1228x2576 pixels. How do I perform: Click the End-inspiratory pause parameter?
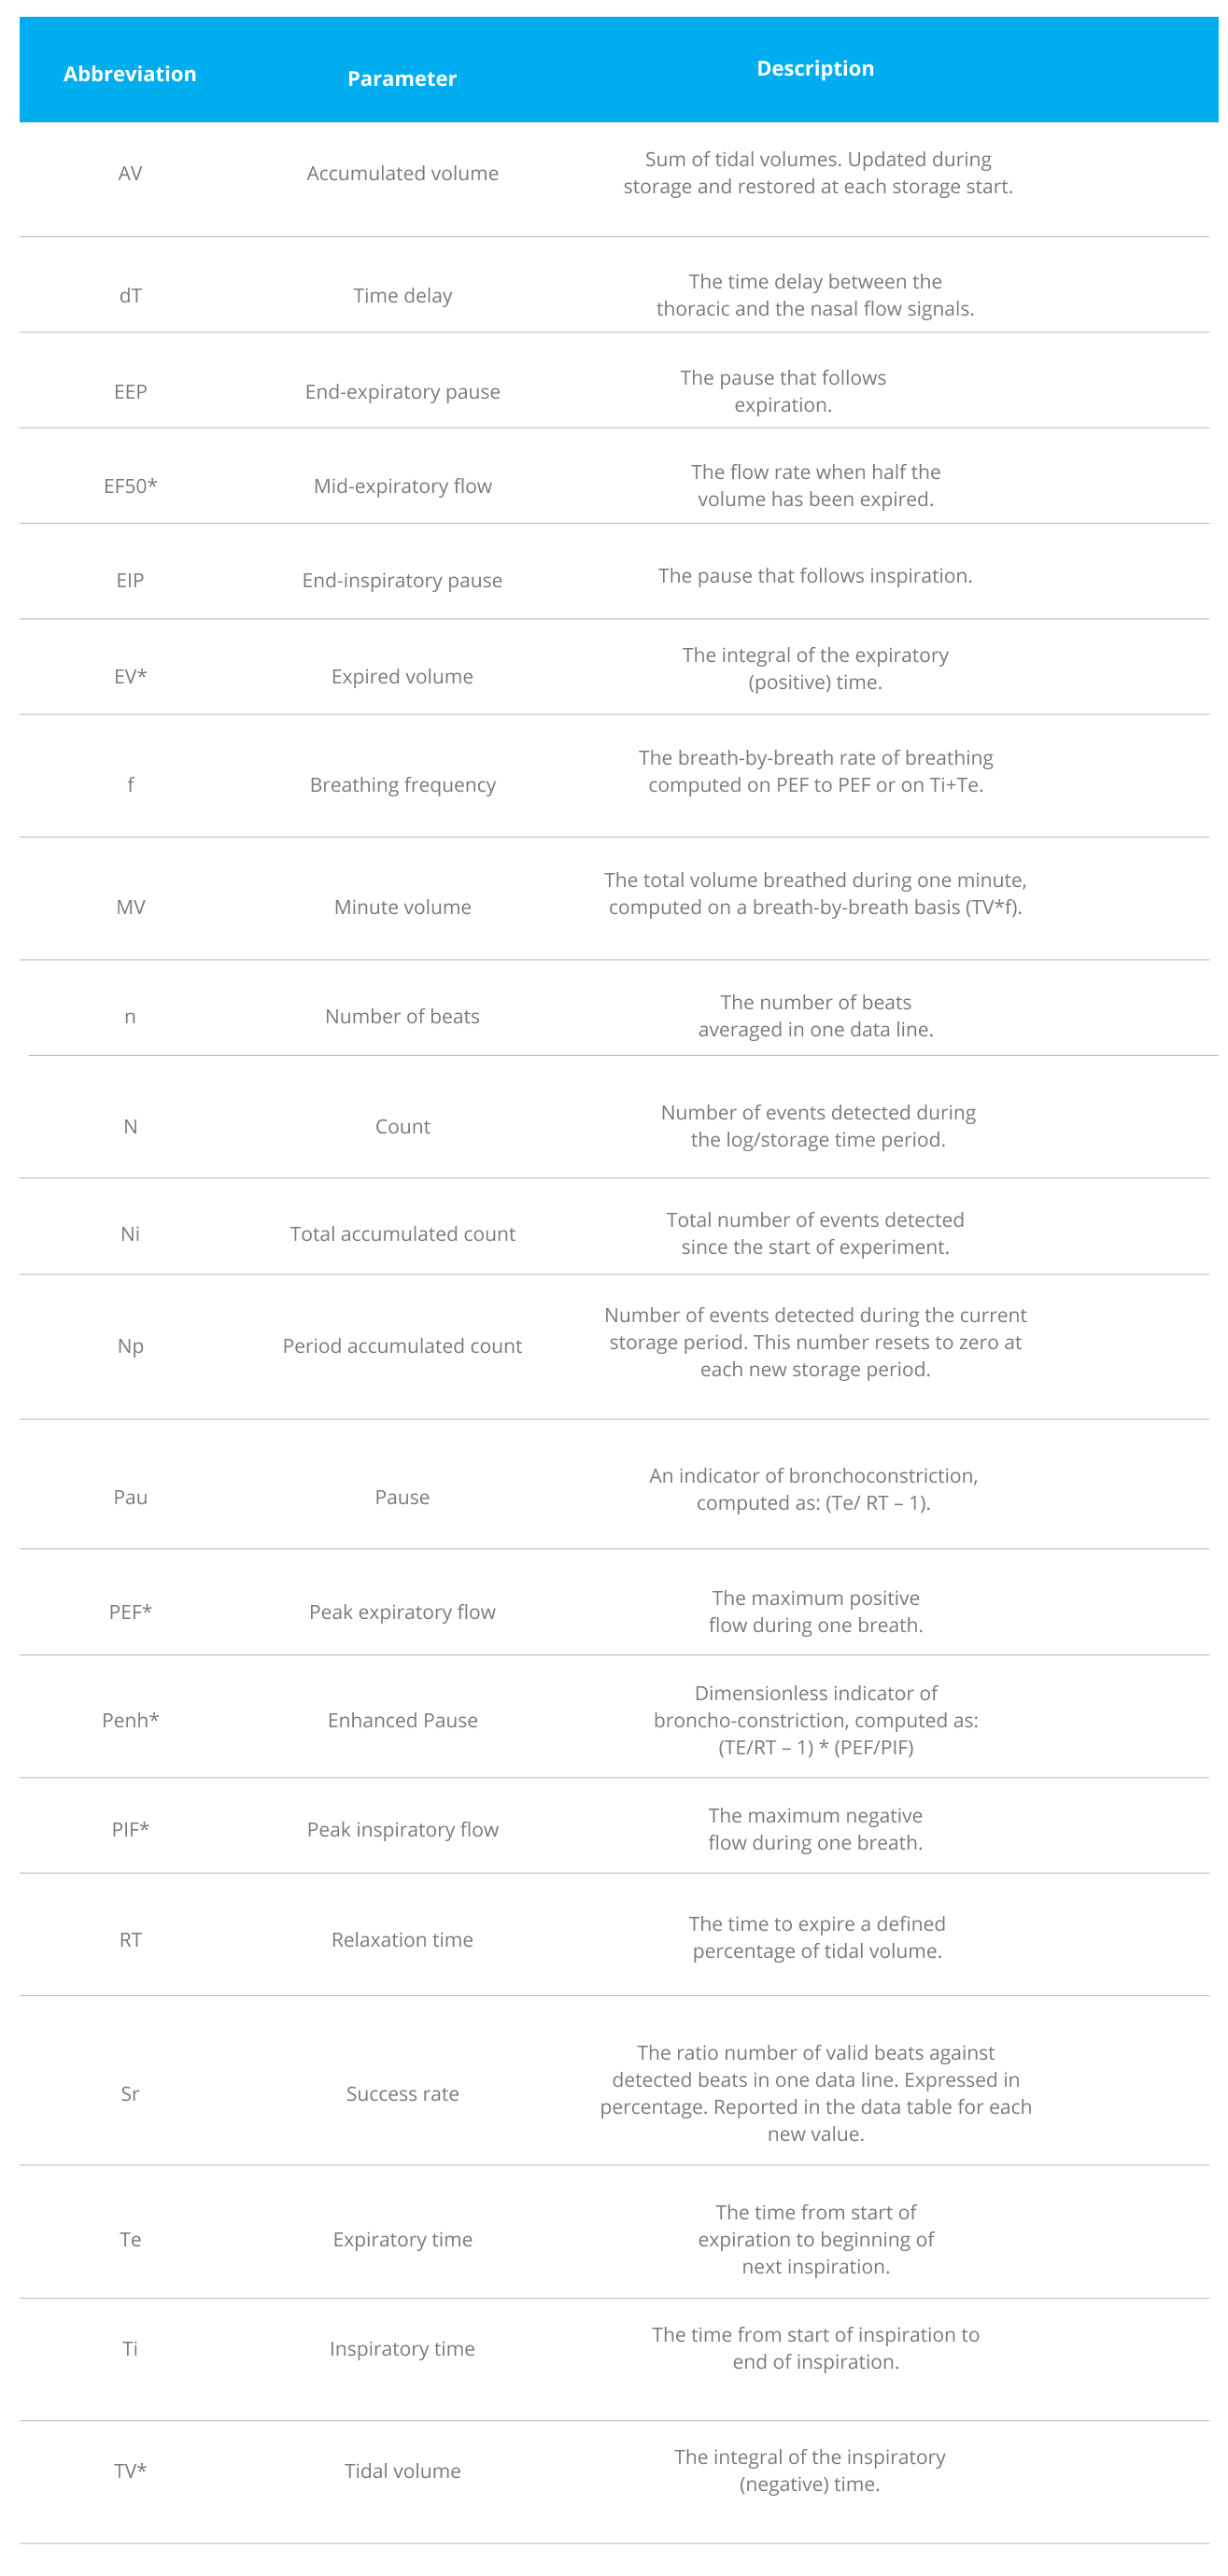(402, 580)
